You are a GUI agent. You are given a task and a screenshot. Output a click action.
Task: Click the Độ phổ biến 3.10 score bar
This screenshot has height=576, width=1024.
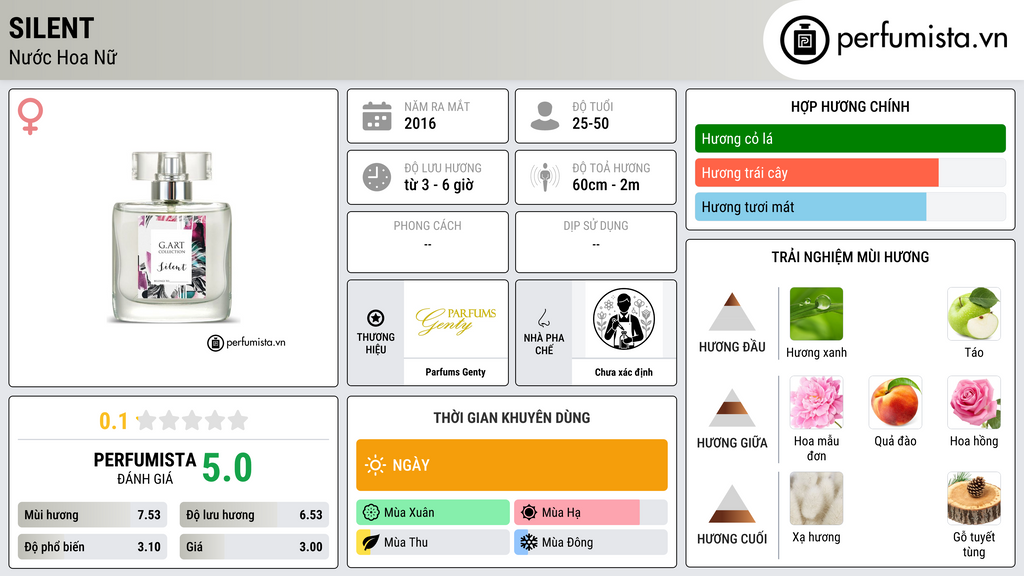point(92,547)
